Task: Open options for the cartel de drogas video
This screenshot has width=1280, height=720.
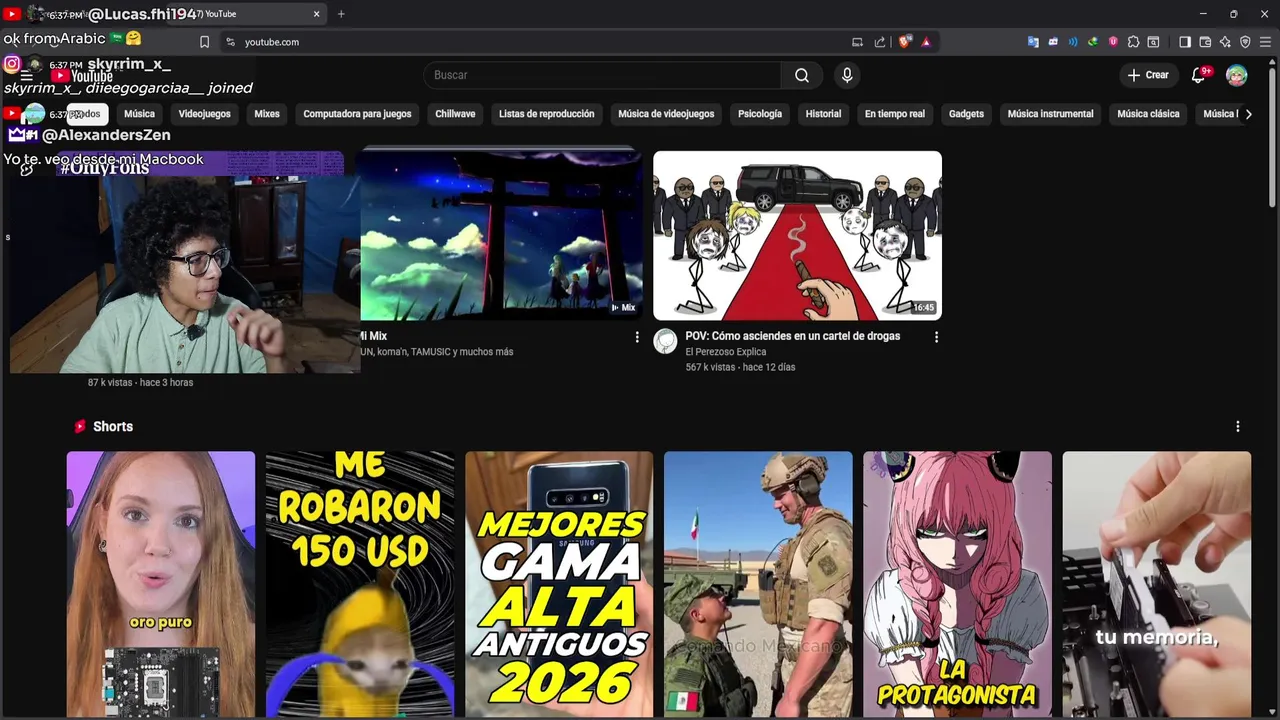Action: 936,337
